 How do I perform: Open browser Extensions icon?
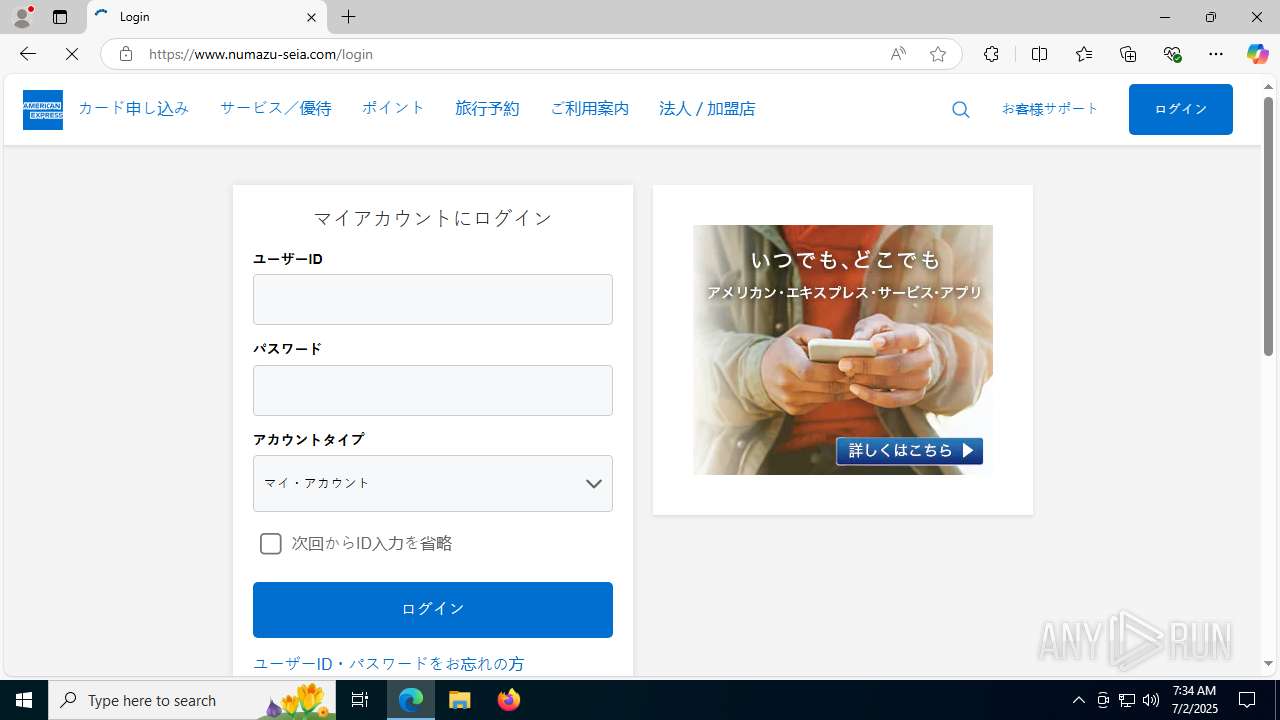coord(991,54)
